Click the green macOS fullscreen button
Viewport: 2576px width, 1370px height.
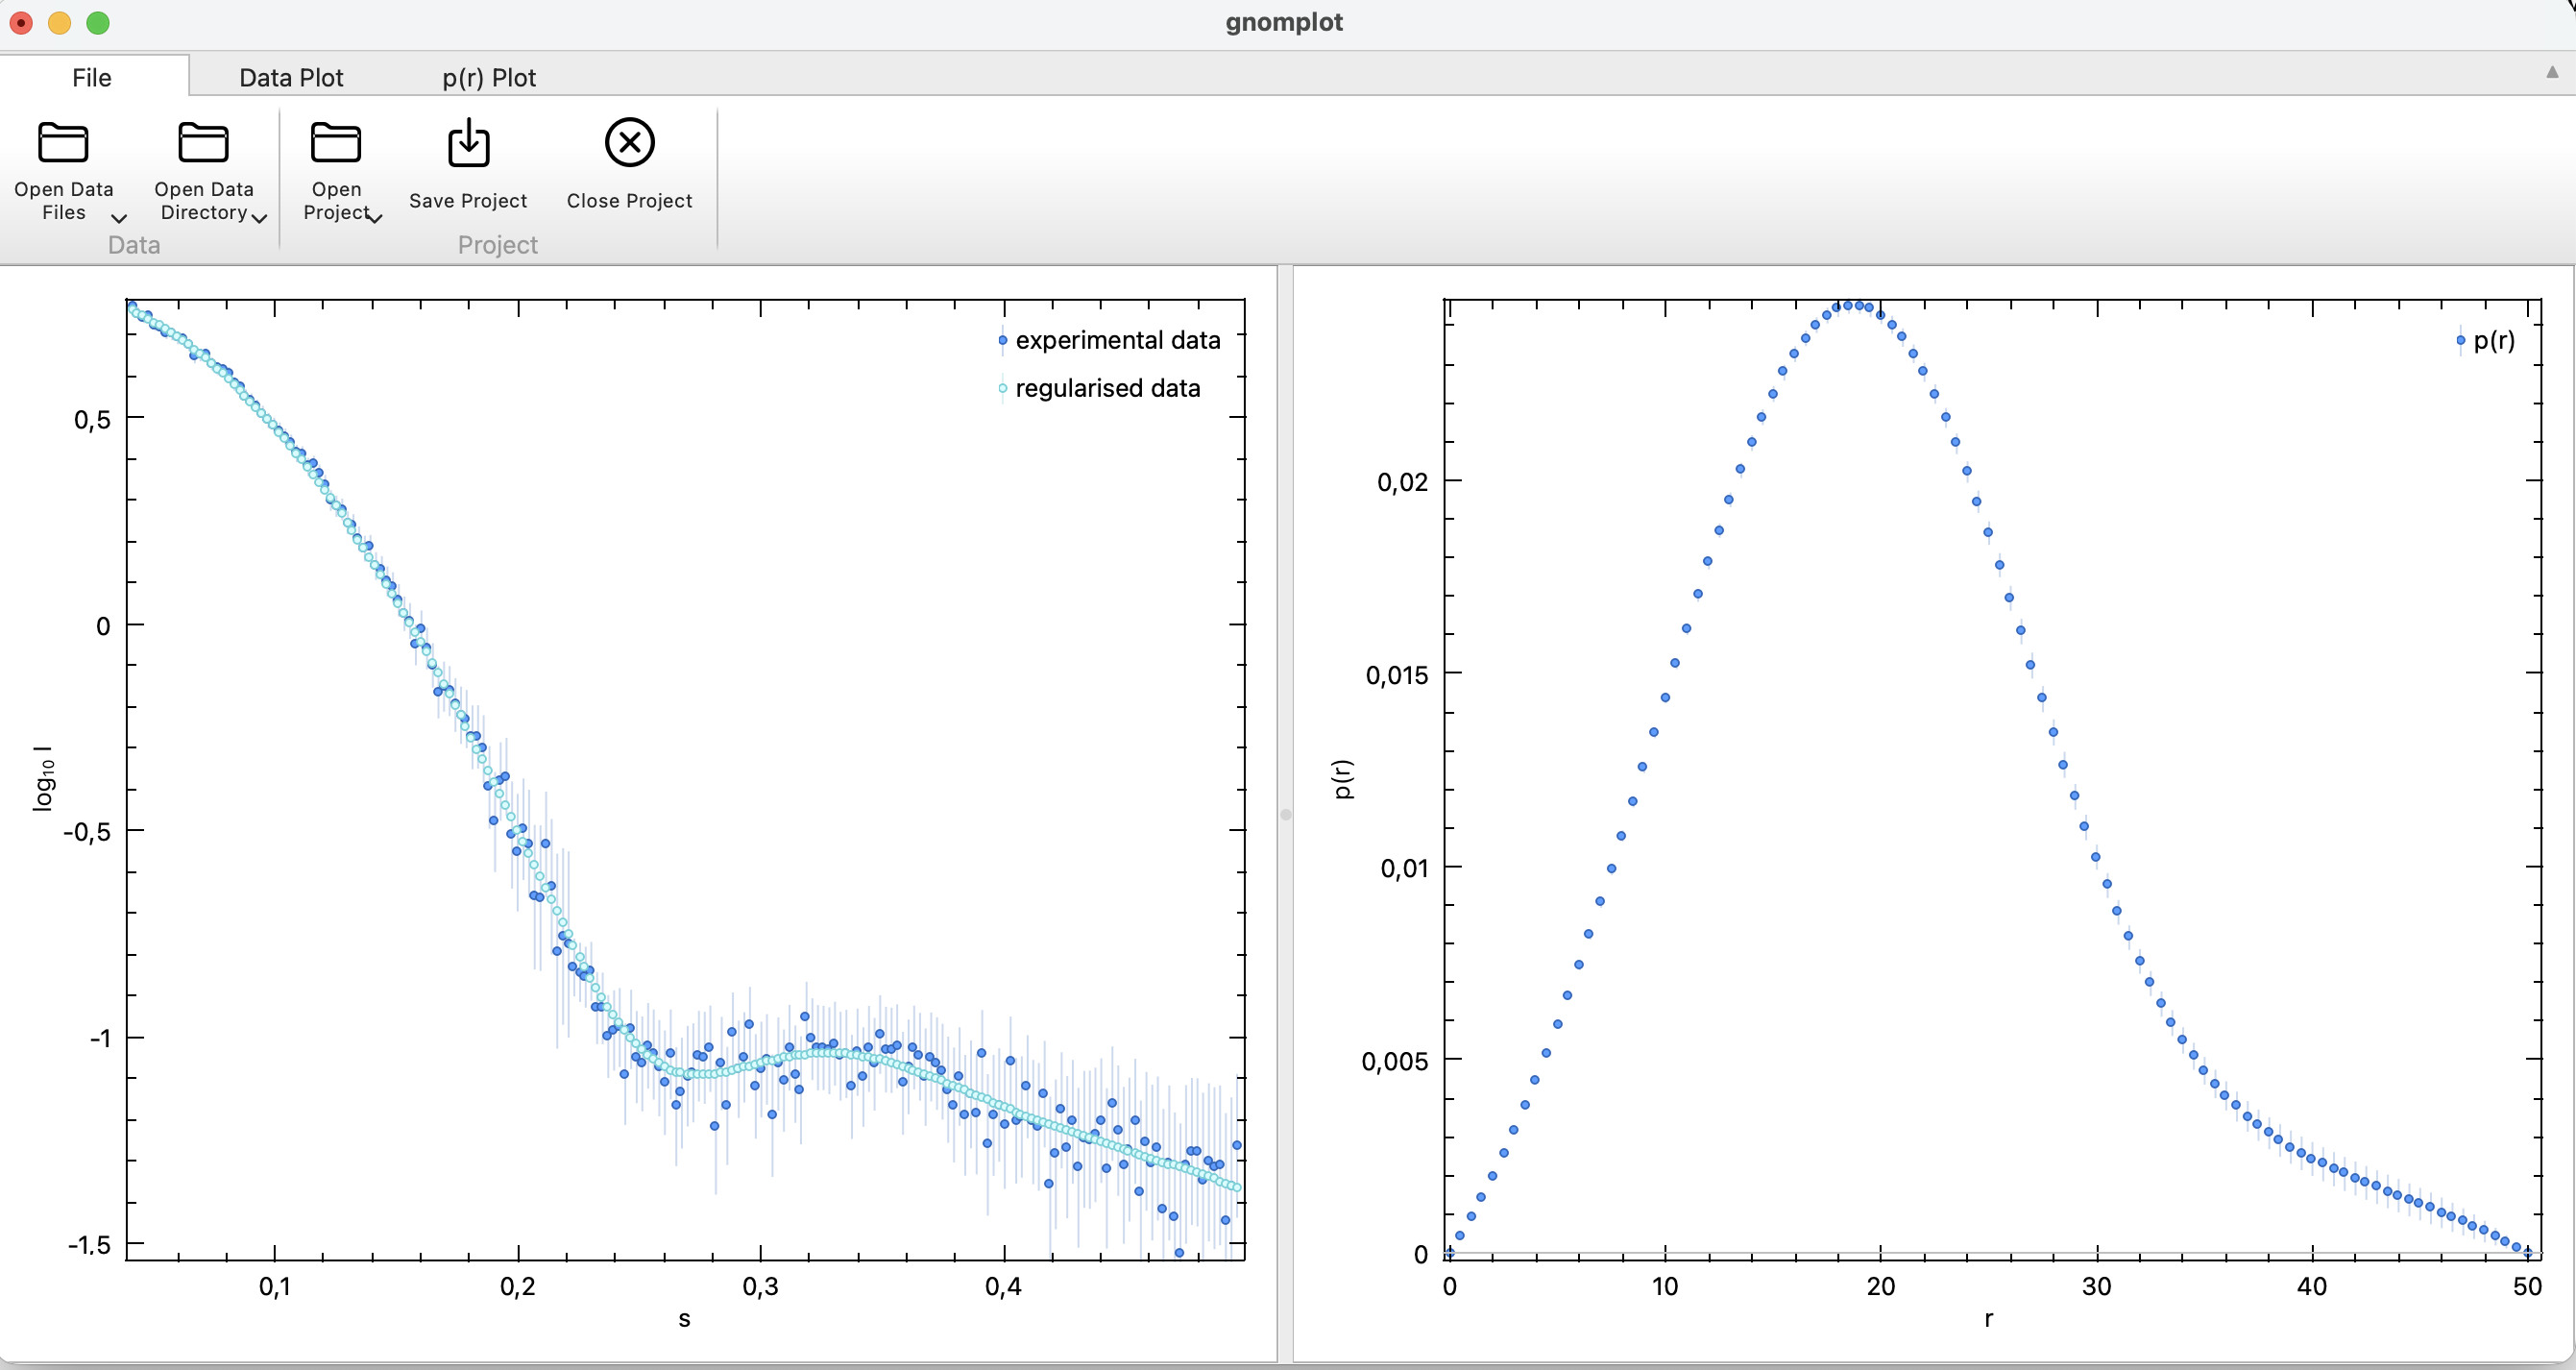coord(98,23)
